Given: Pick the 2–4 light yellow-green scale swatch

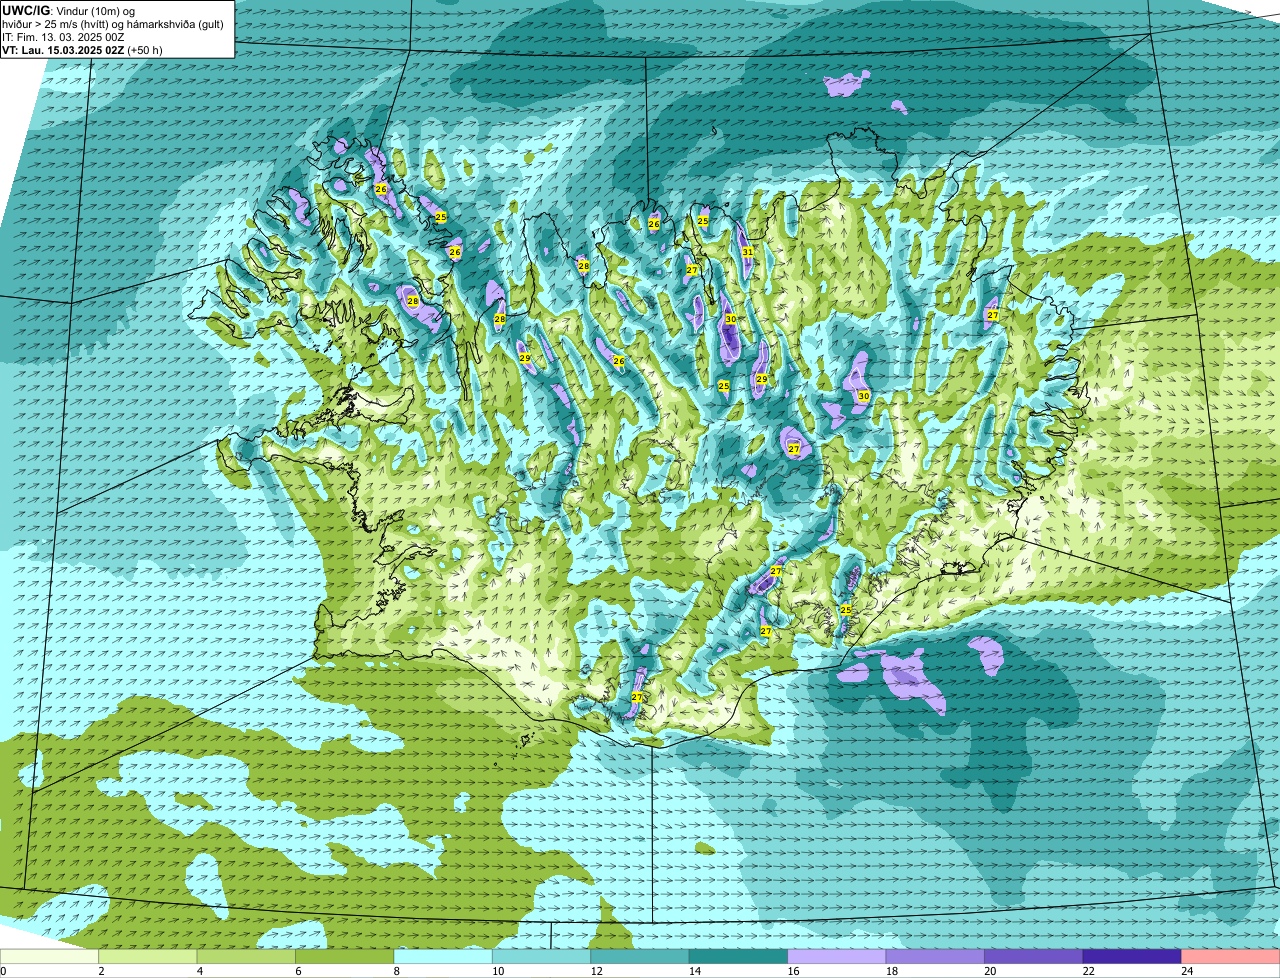Looking at the screenshot, I should pos(148,956).
